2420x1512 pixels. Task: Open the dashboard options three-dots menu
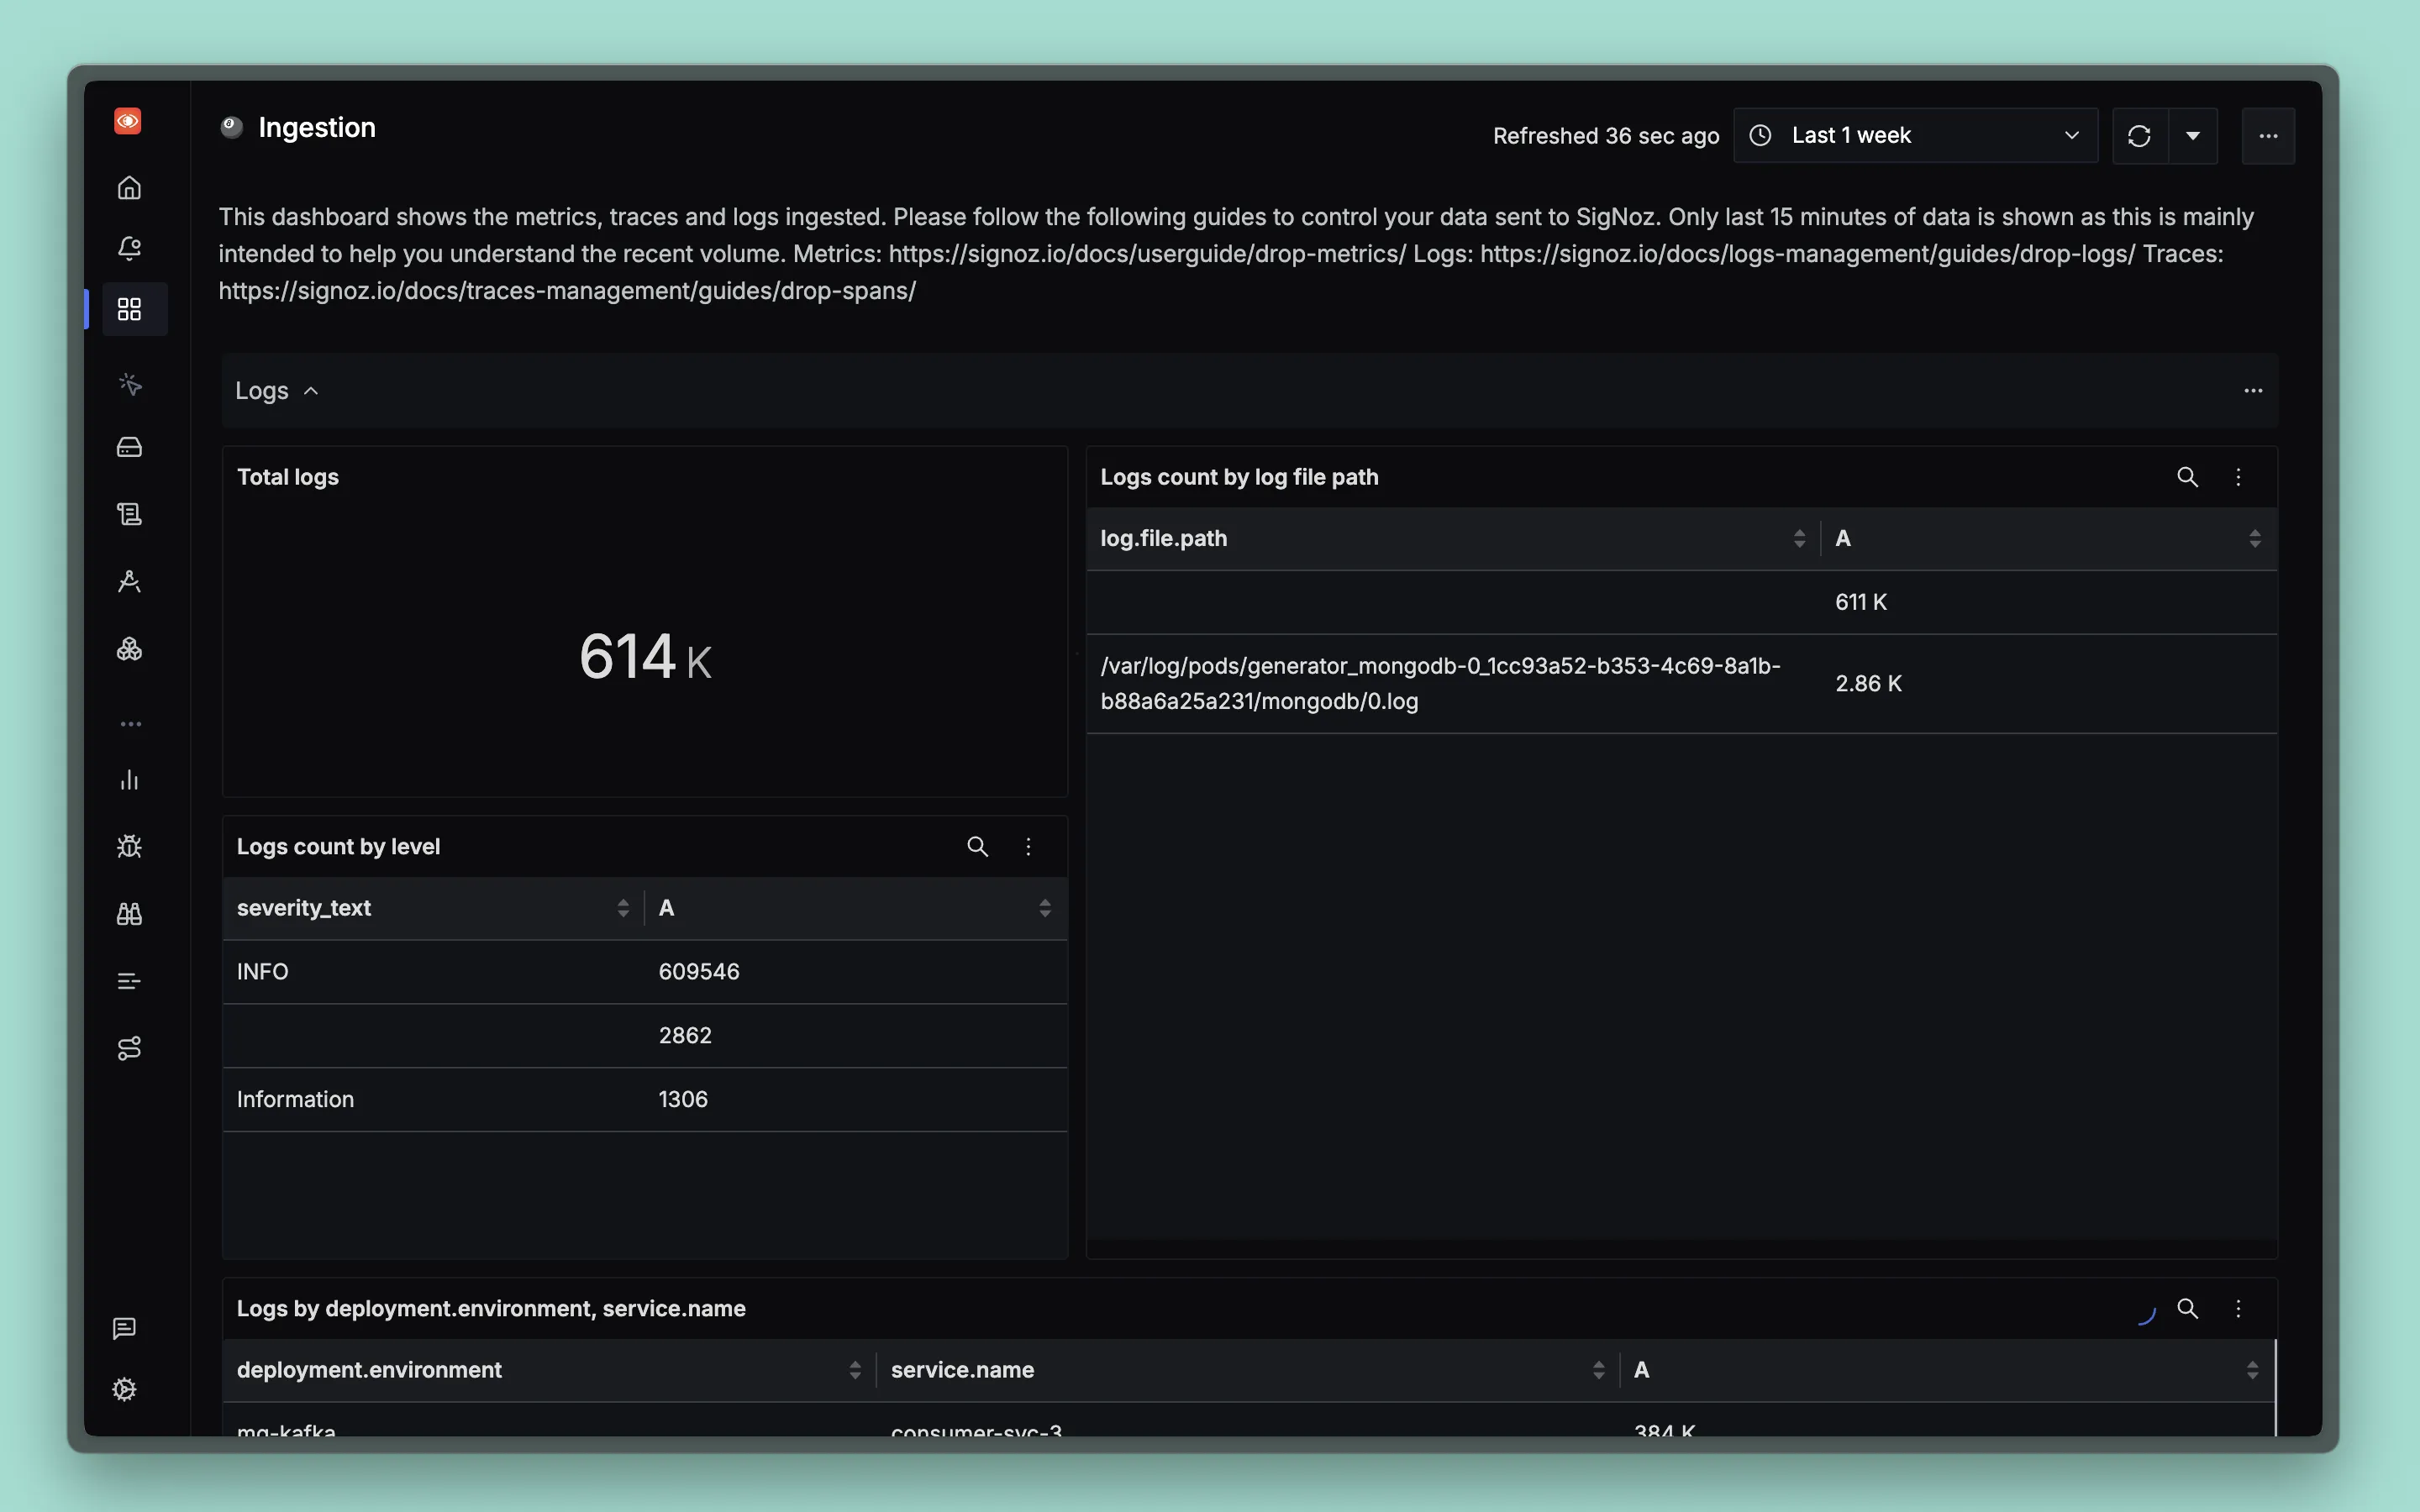point(2268,136)
